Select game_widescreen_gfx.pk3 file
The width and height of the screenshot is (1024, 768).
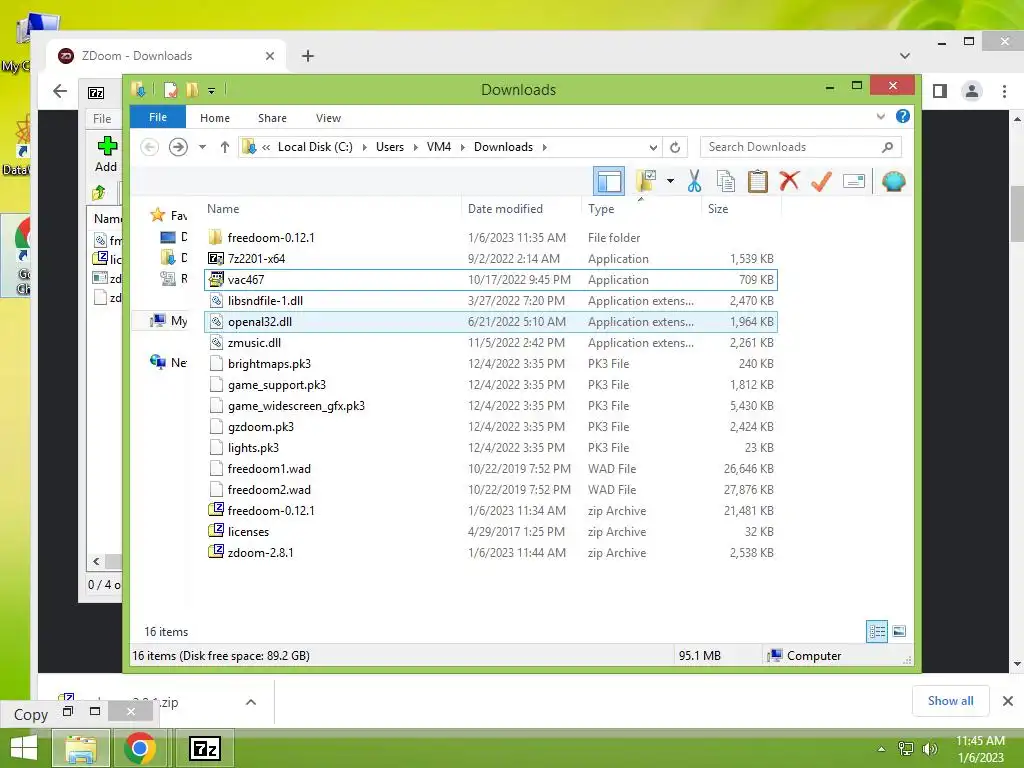(490, 406)
